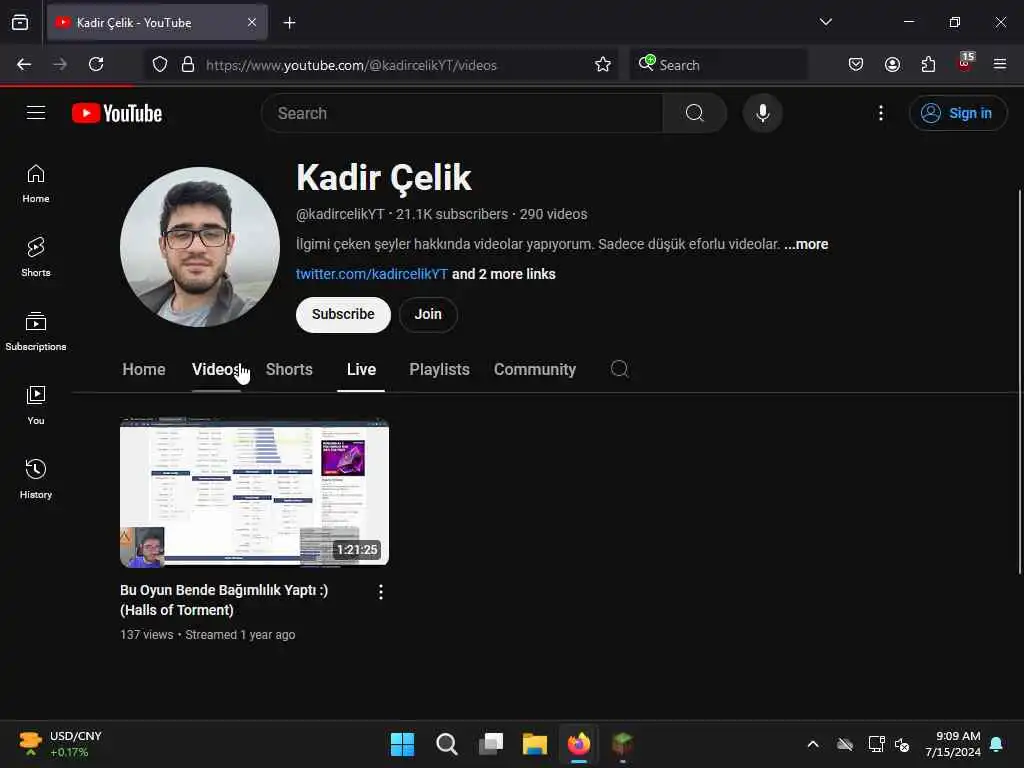Open the Pocket save icon
Viewport: 1024px width, 768px height.
[x=856, y=64]
